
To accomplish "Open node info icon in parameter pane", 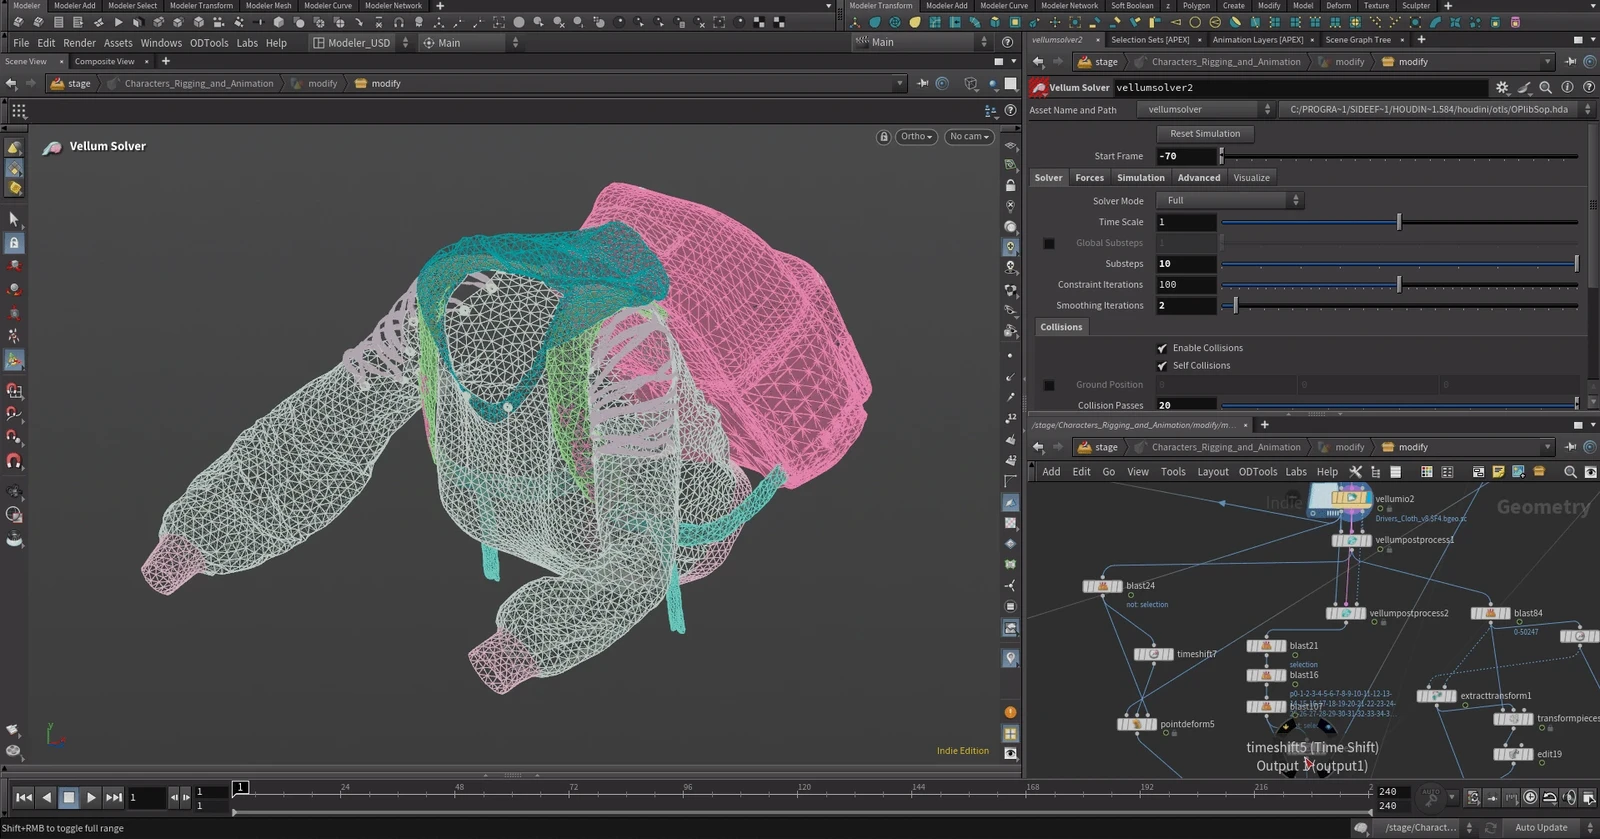I will point(1567,88).
